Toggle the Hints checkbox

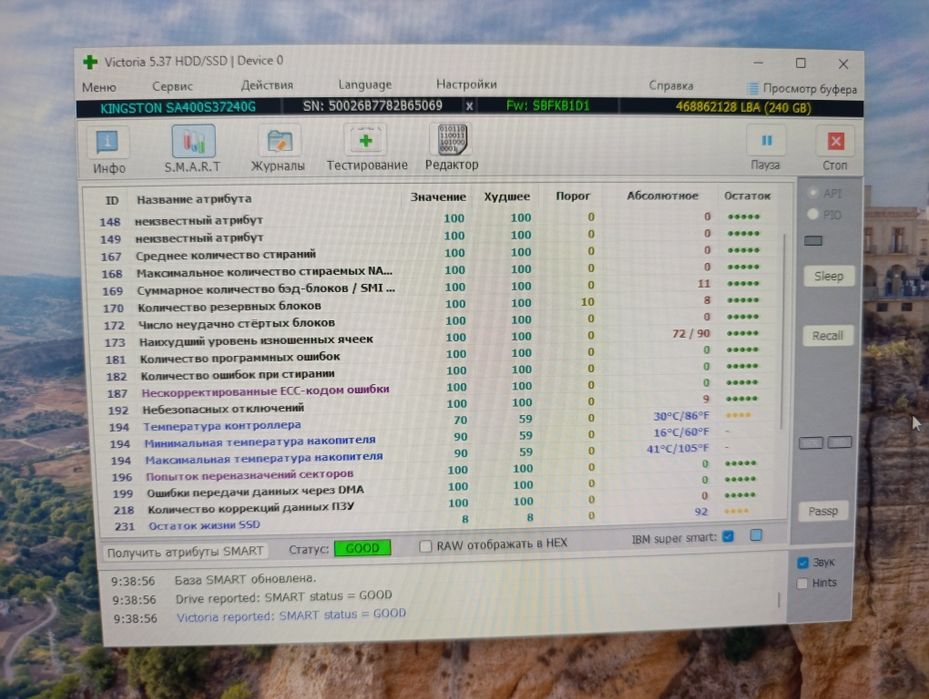pyautogui.click(x=802, y=583)
